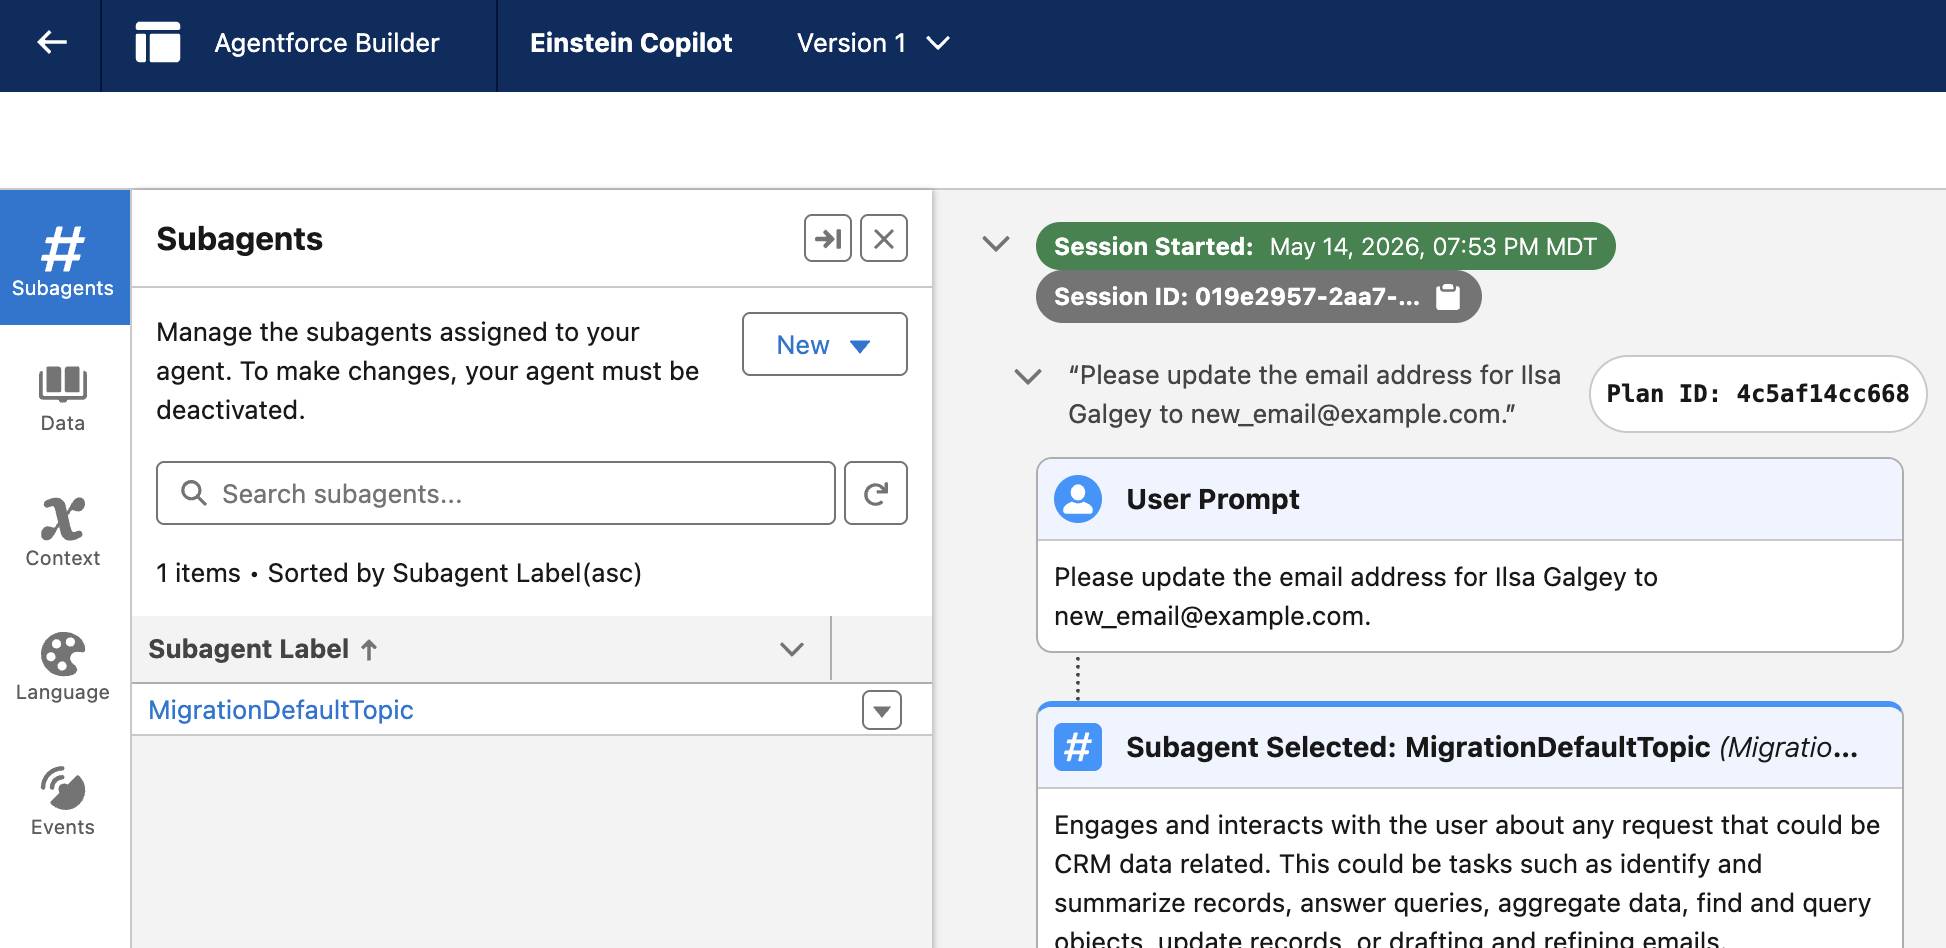Click the Search subagents field
Image resolution: width=1946 pixels, height=948 pixels.
[496, 493]
